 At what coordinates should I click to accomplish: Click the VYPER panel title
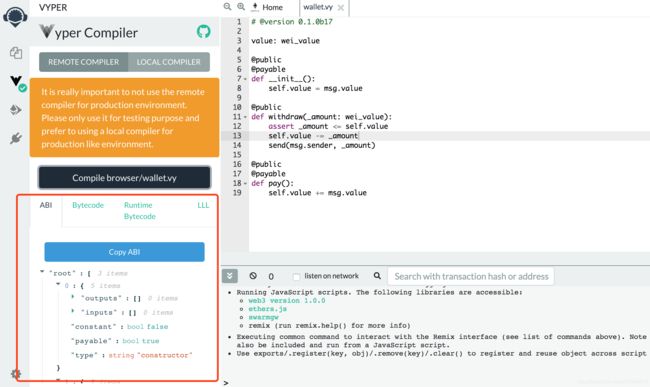[53, 7]
